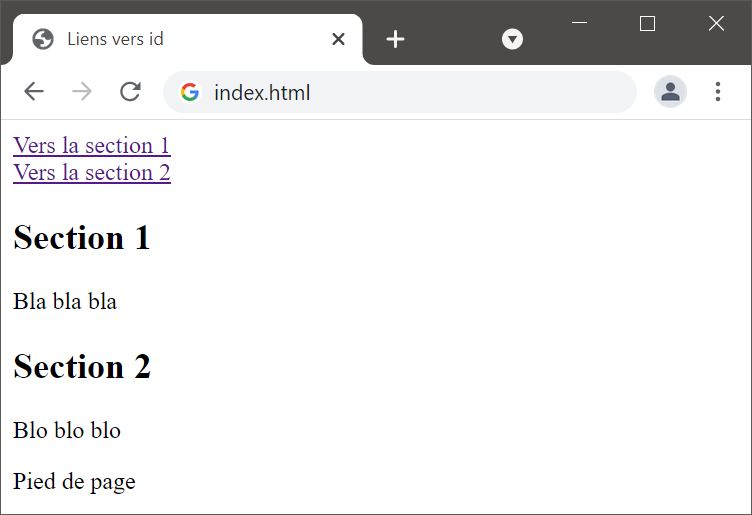Viewport: 752px width, 515px height.
Task: Click the Section 2 heading
Action: (82, 366)
